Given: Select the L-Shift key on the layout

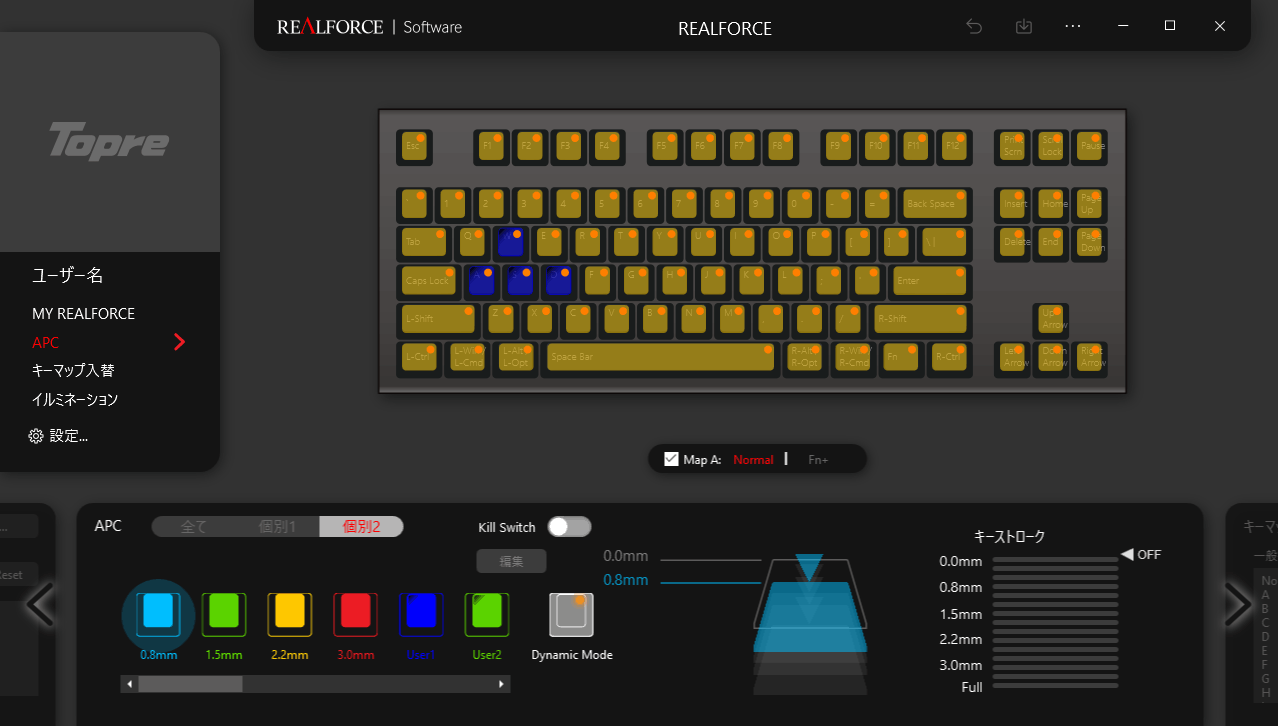Looking at the screenshot, I should (438, 319).
